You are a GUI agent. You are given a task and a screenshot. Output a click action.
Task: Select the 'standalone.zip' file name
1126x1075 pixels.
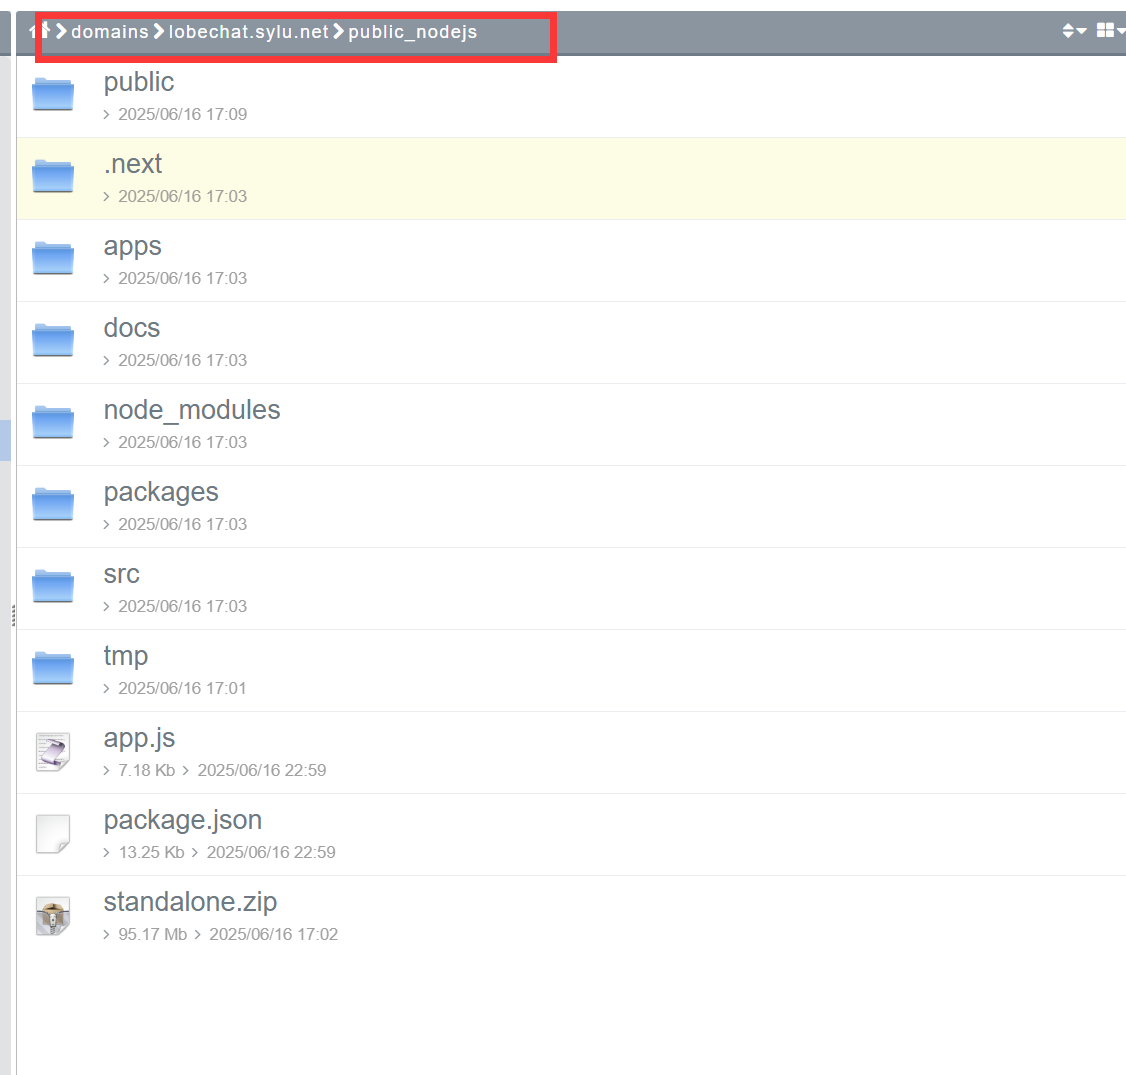tap(190, 902)
